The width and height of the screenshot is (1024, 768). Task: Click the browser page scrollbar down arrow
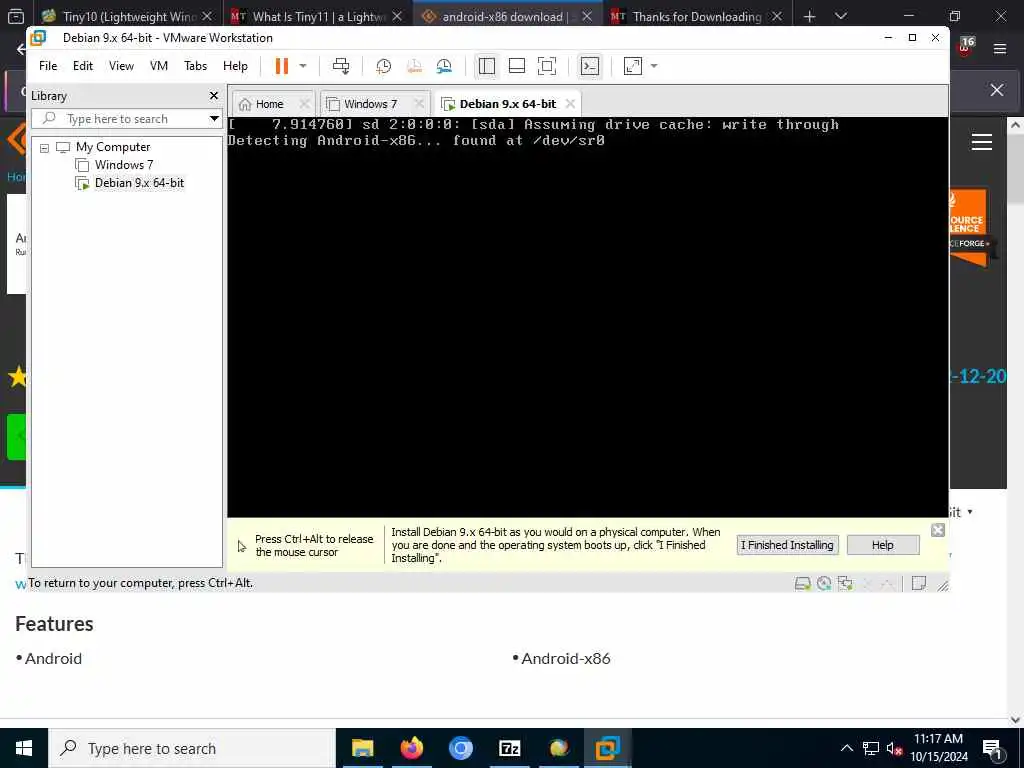click(x=1016, y=720)
